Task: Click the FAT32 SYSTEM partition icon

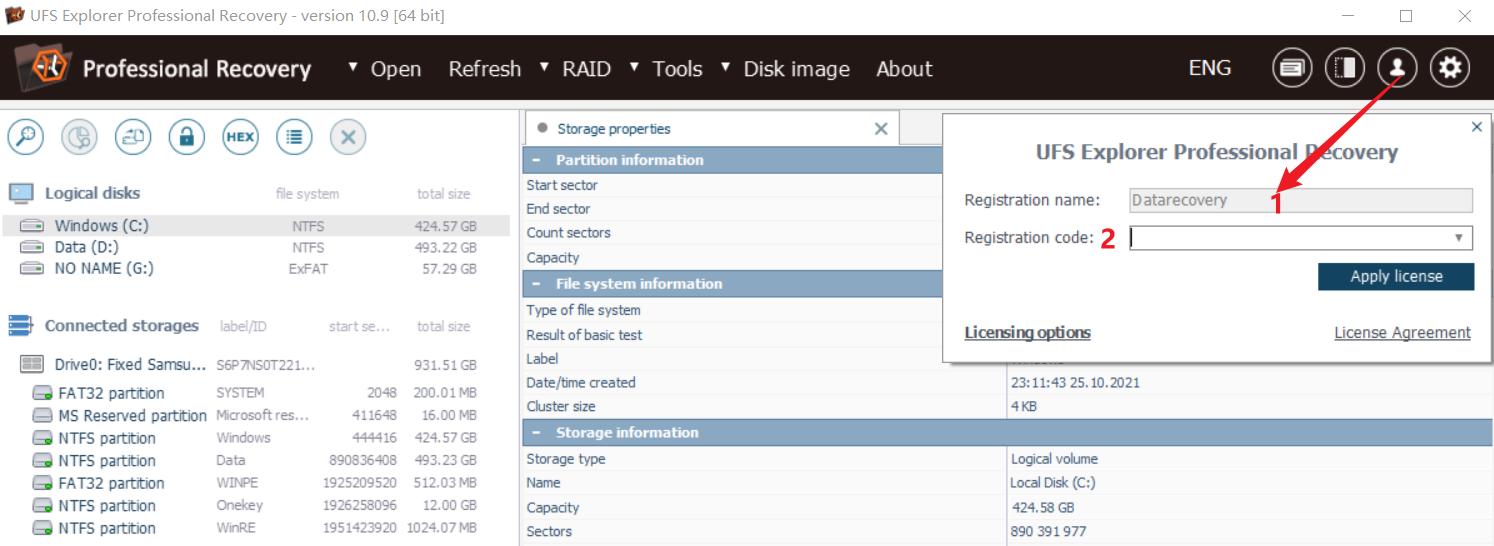Action: coord(42,393)
